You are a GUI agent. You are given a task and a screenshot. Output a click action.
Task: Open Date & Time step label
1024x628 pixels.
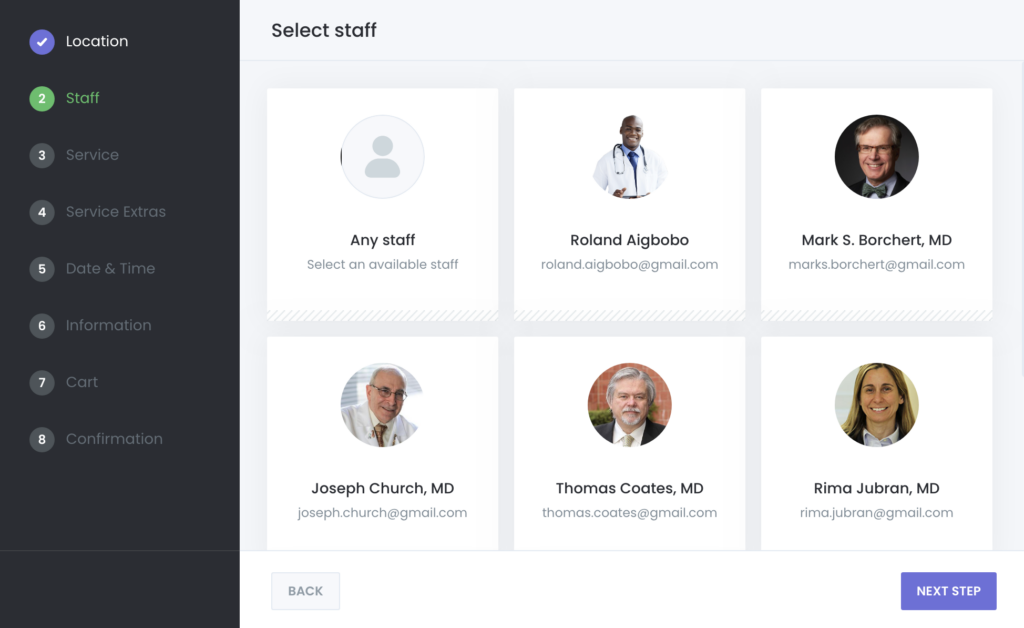[x=110, y=269]
